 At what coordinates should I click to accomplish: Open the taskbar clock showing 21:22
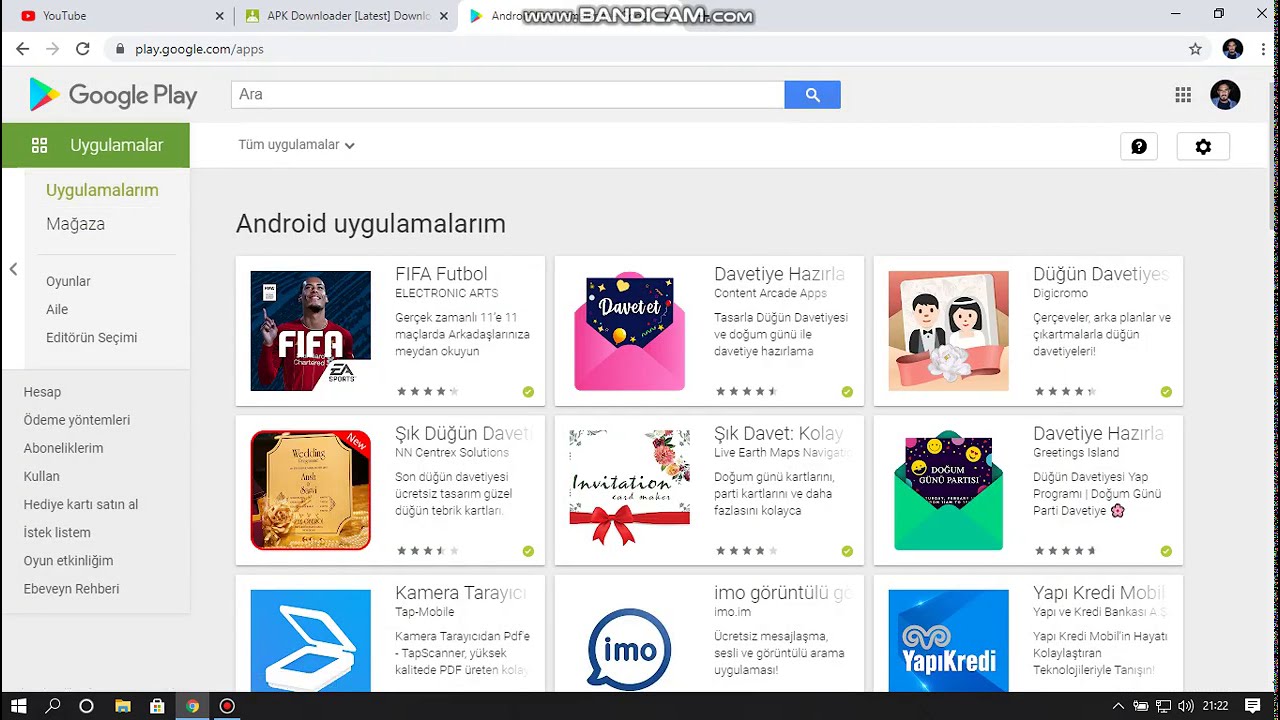(1215, 706)
